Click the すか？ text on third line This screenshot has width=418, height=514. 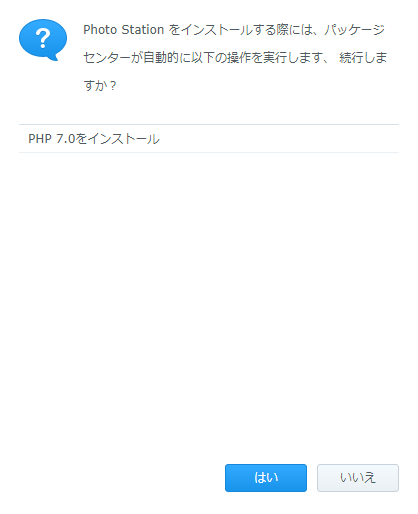(100, 86)
